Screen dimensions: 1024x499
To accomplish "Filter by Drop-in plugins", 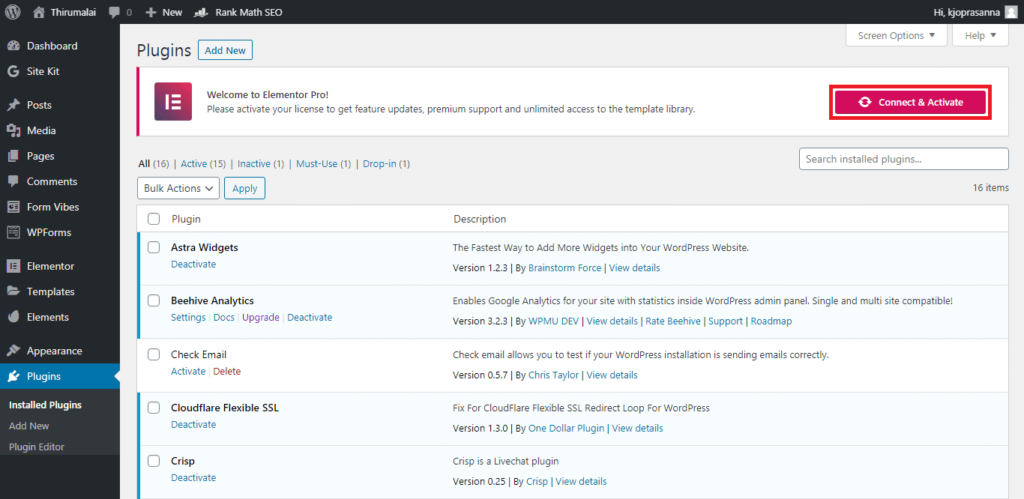I will coord(379,163).
